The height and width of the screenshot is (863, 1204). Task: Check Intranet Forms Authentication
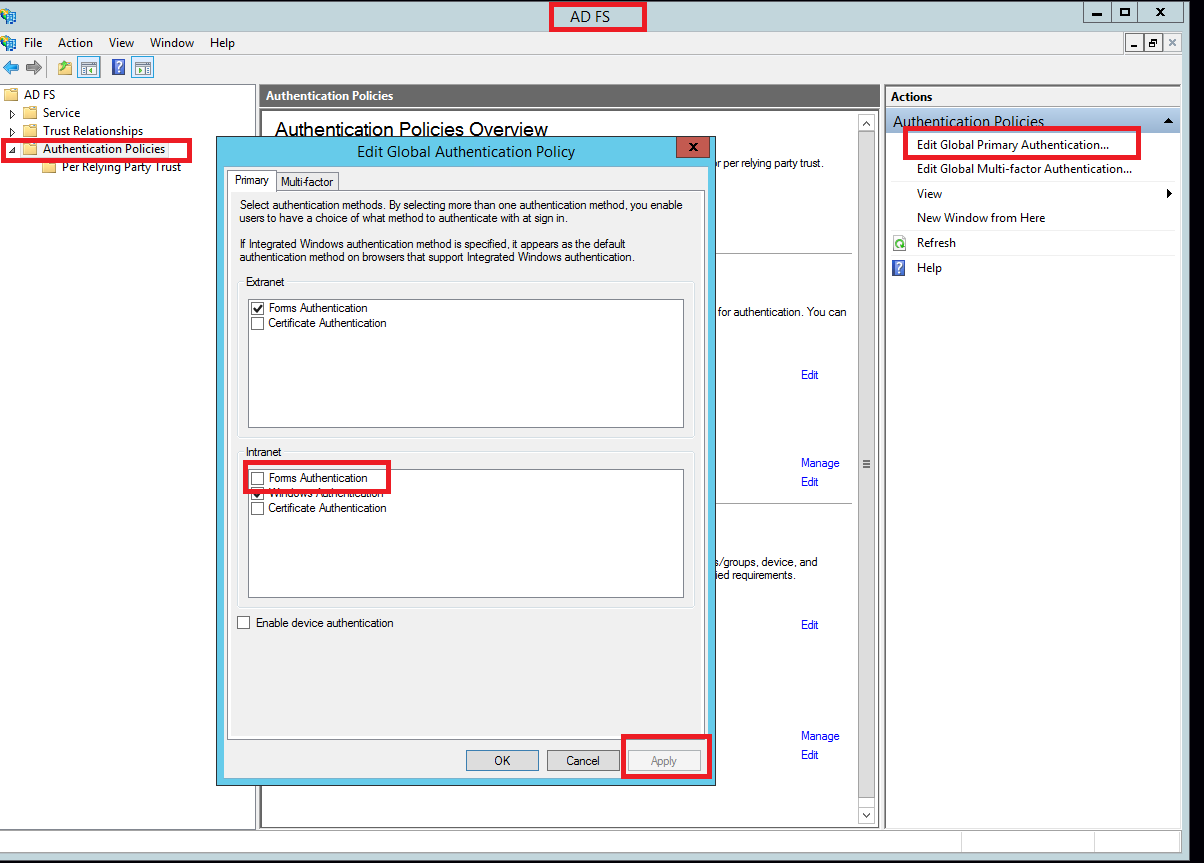(x=258, y=478)
